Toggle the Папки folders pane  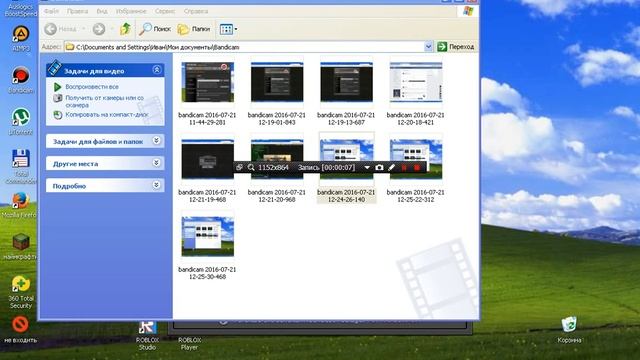[x=193, y=29]
